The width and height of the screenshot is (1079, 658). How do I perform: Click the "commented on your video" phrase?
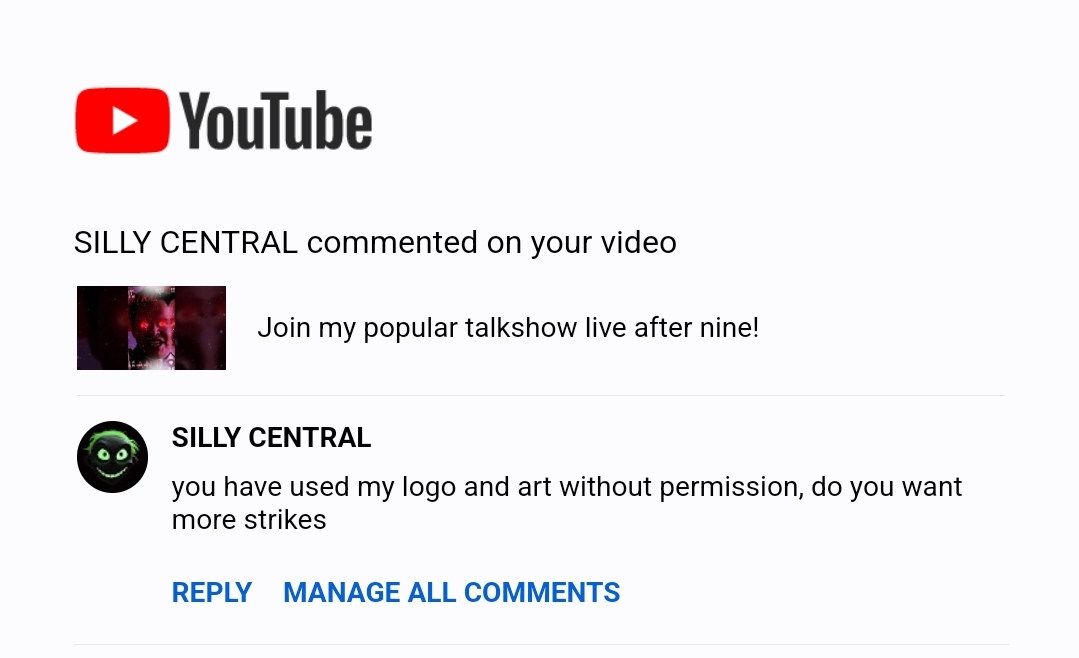point(492,242)
